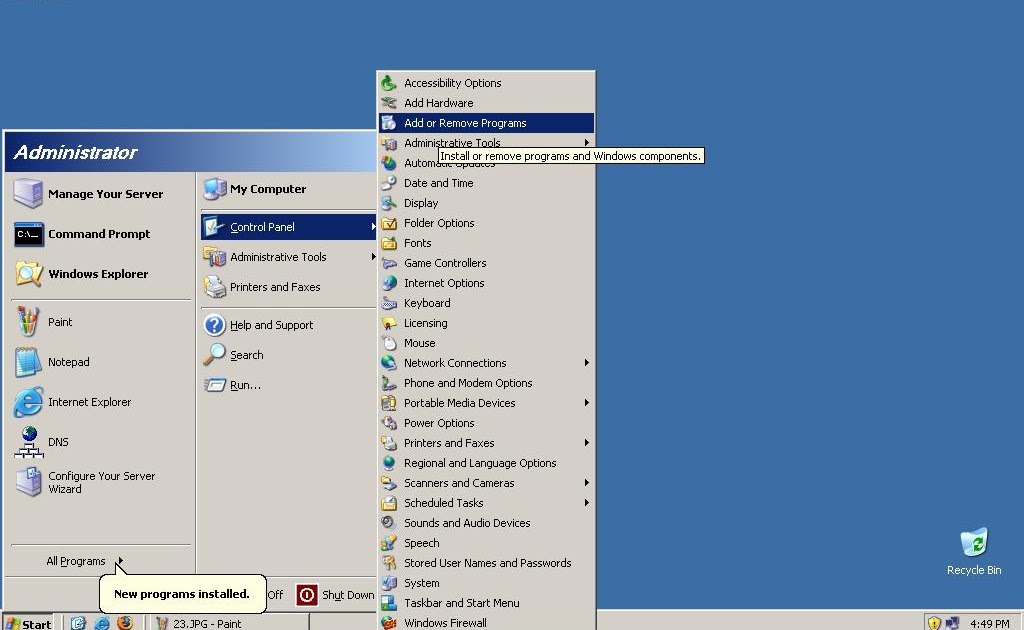Open the Mouse icon
This screenshot has height=630, width=1024.
(389, 343)
